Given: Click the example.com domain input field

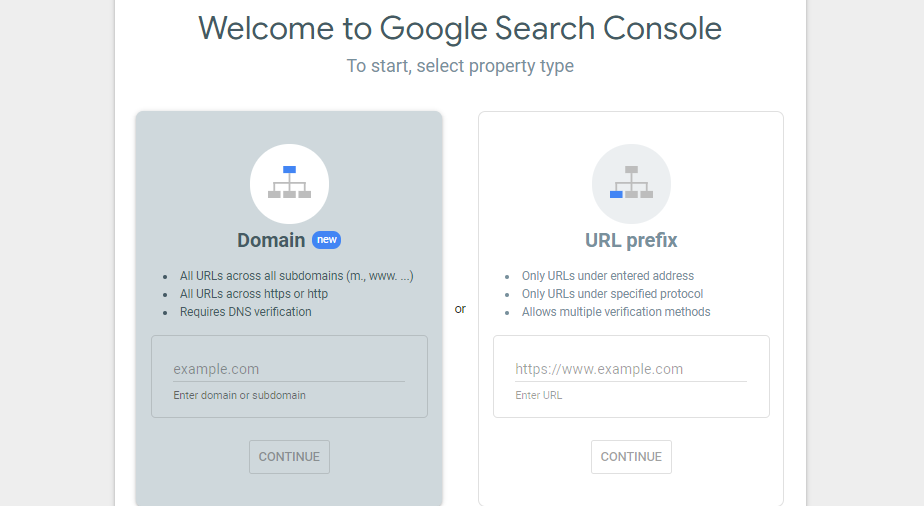Looking at the screenshot, I should (289, 369).
